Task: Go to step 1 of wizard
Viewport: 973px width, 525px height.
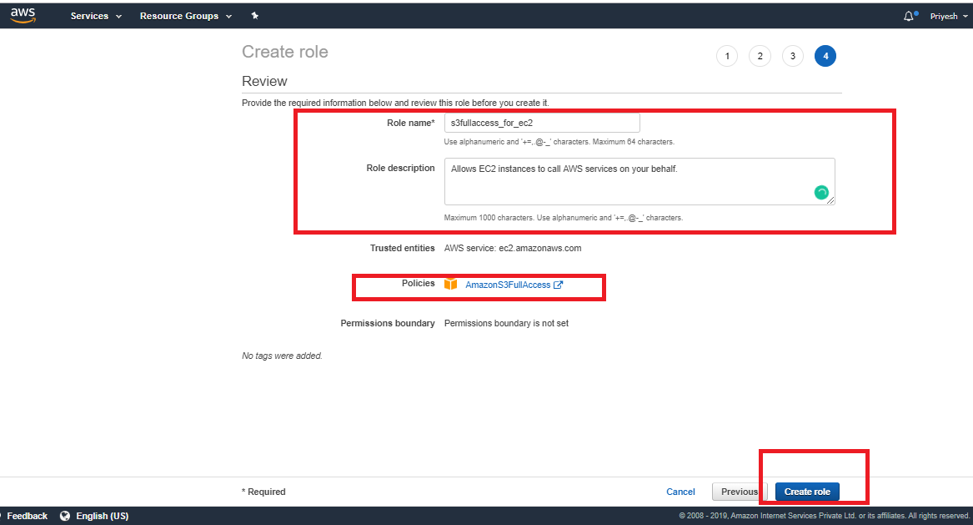Action: [x=727, y=56]
